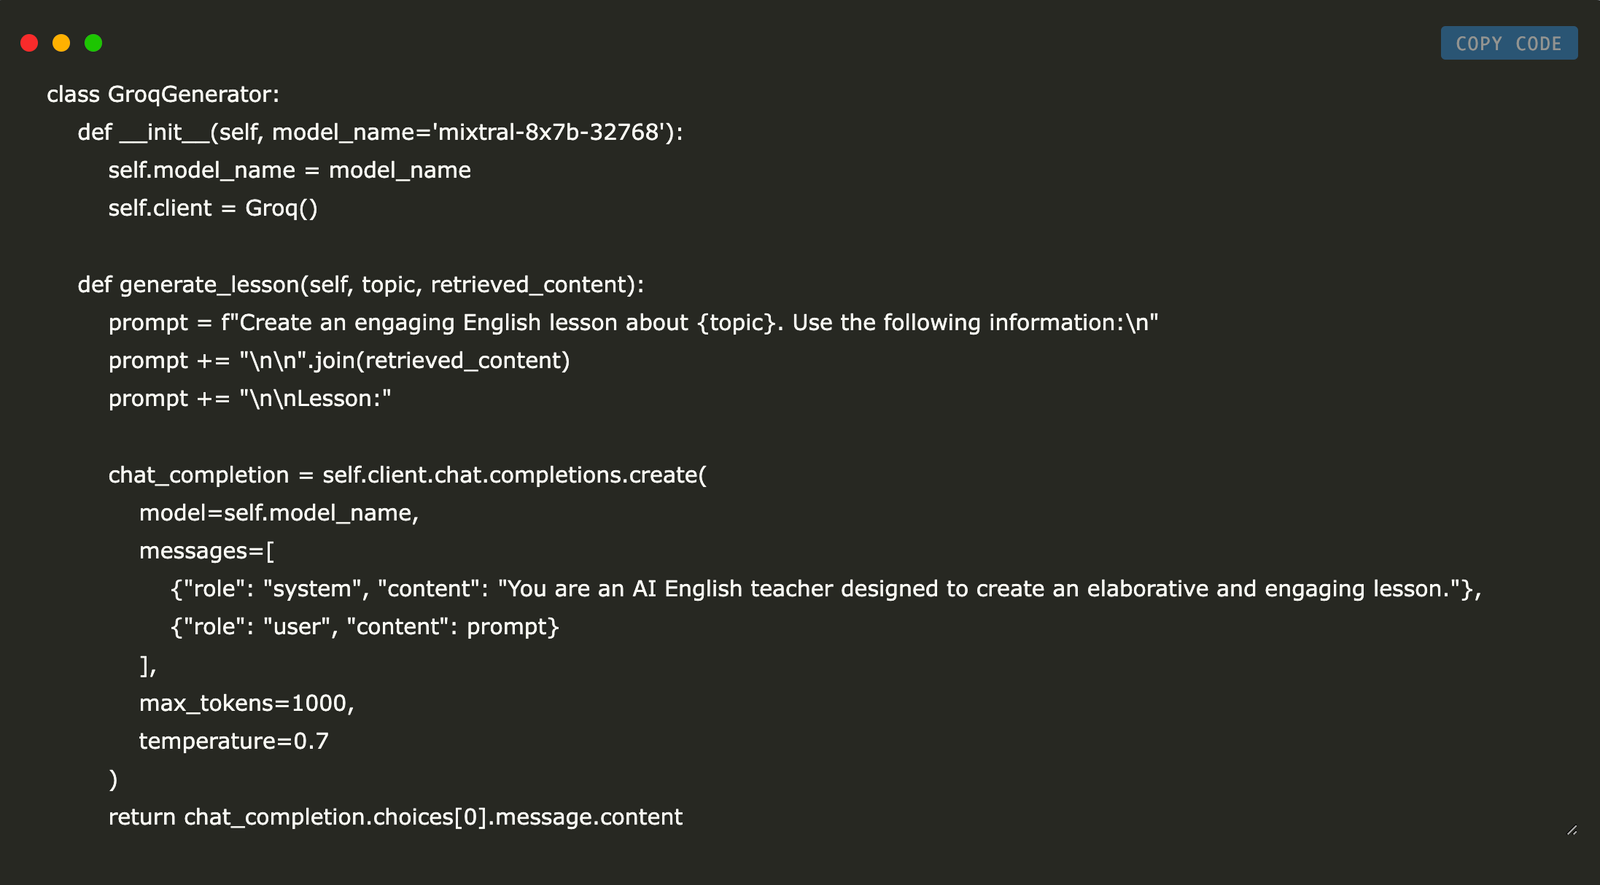The width and height of the screenshot is (1600, 885).
Task: Click the 'max_tokens=1000,' line
Action: tap(247, 703)
